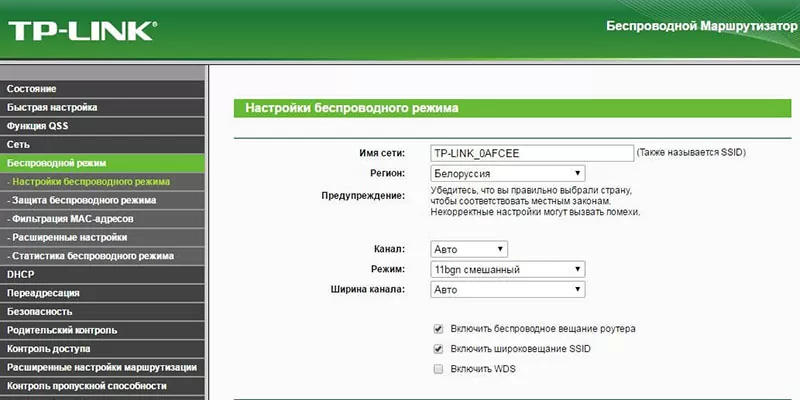Enable the Включить WDS checkbox
Image resolution: width=800 pixels, height=400 pixels.
click(438, 369)
